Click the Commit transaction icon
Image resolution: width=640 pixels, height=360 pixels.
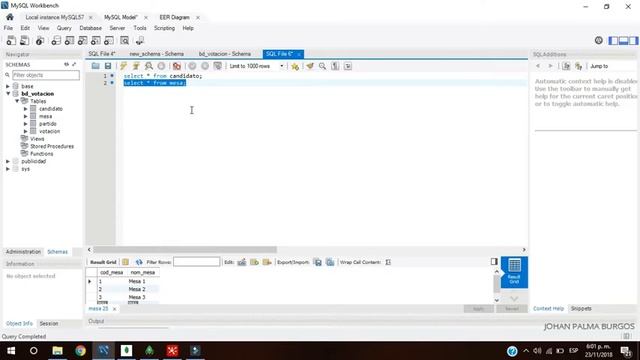click(192, 66)
